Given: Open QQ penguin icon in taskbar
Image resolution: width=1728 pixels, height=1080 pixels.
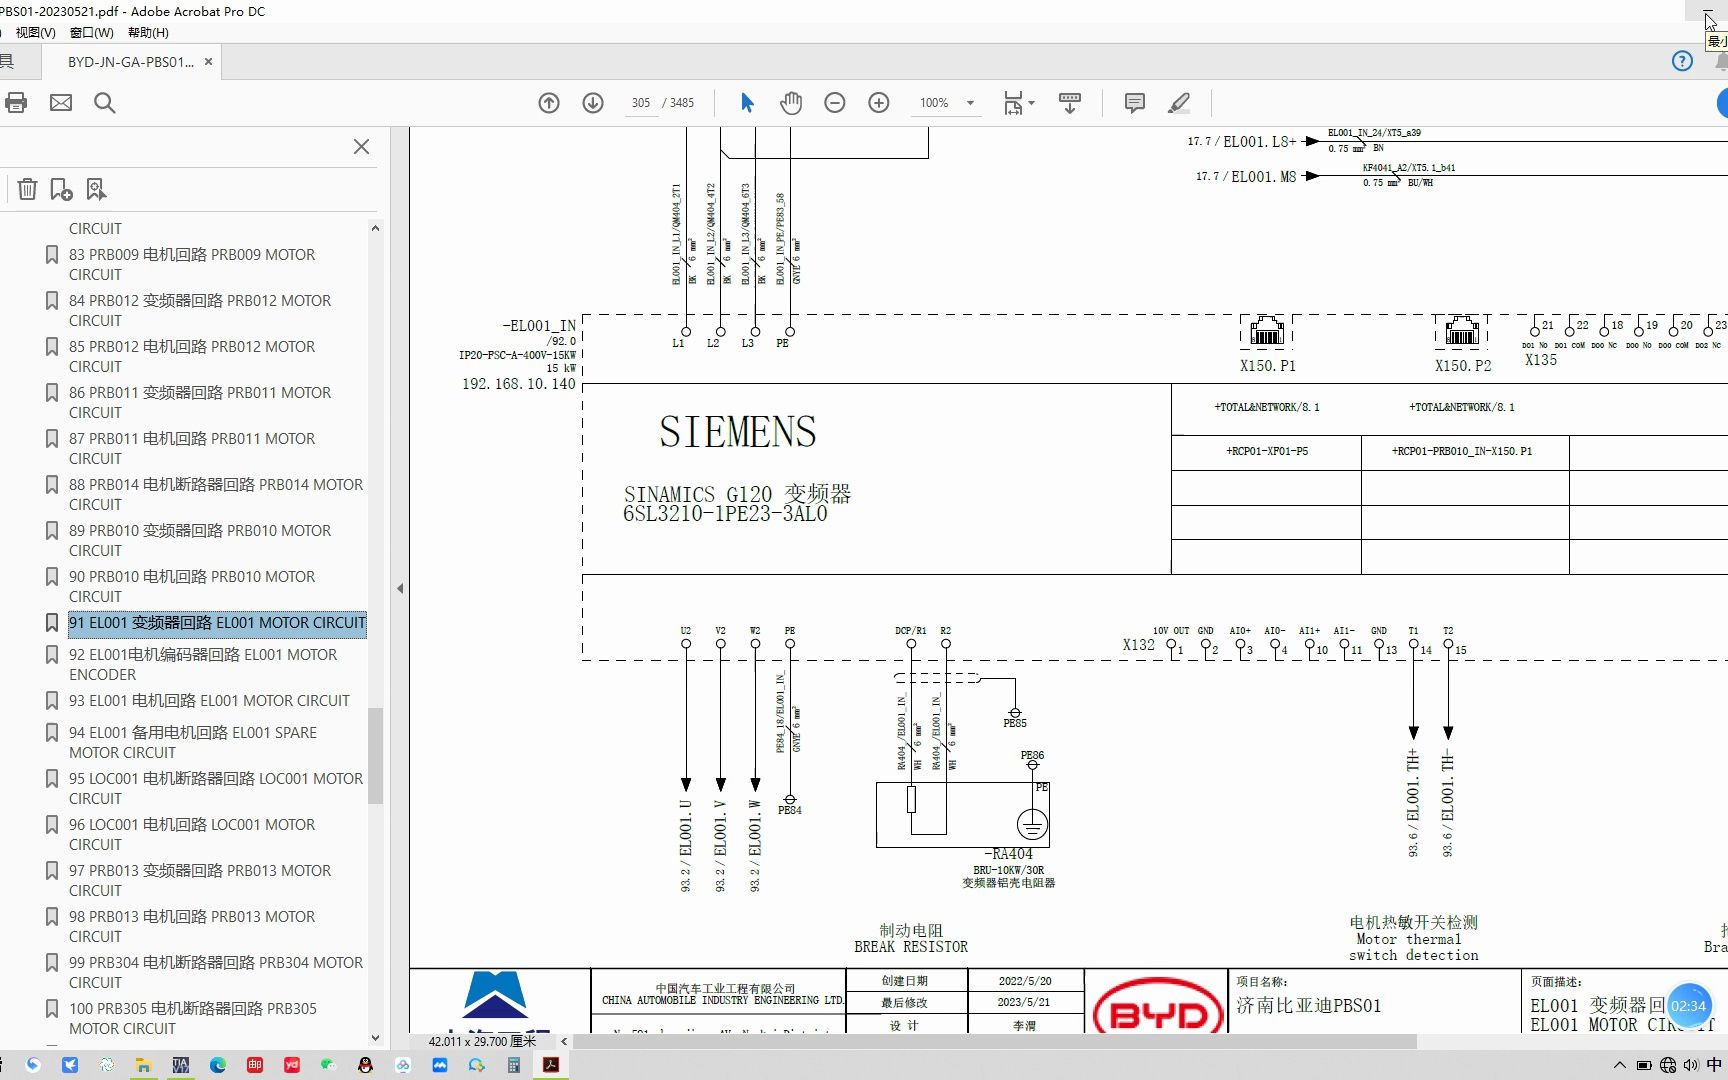Looking at the screenshot, I should [x=365, y=1065].
